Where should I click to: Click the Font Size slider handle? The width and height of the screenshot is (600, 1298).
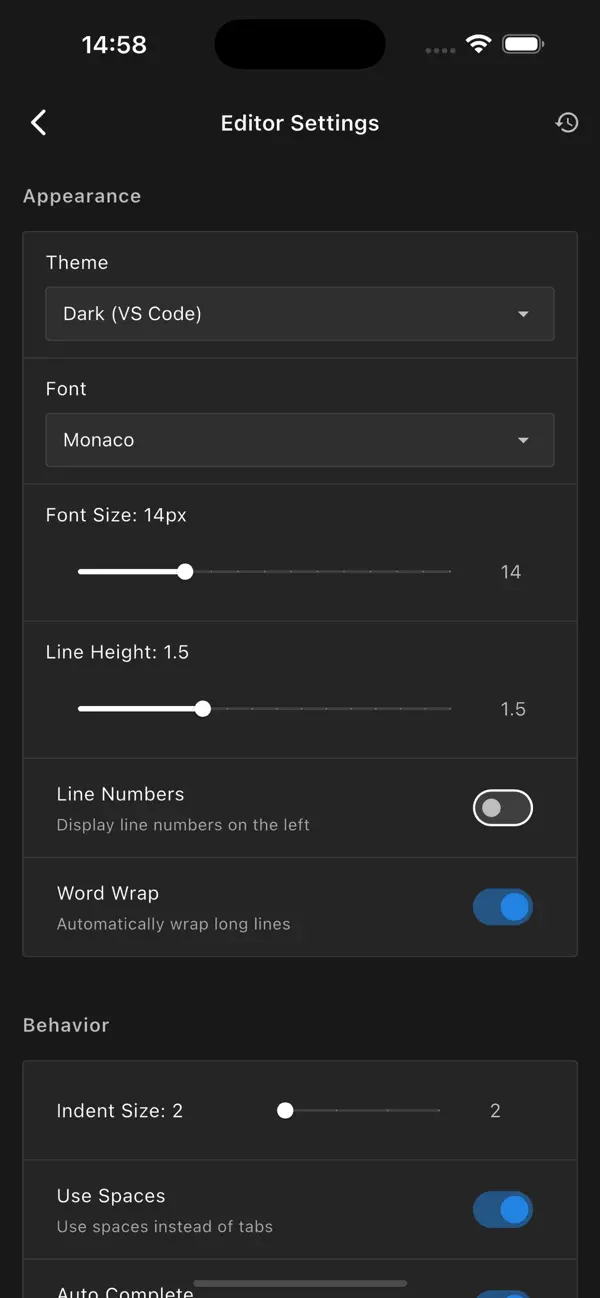coord(185,571)
